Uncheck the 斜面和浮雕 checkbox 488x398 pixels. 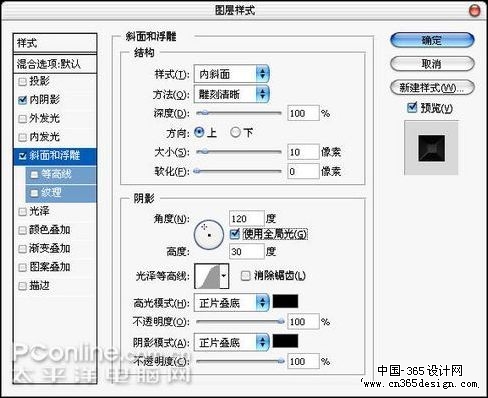pyautogui.click(x=22, y=156)
